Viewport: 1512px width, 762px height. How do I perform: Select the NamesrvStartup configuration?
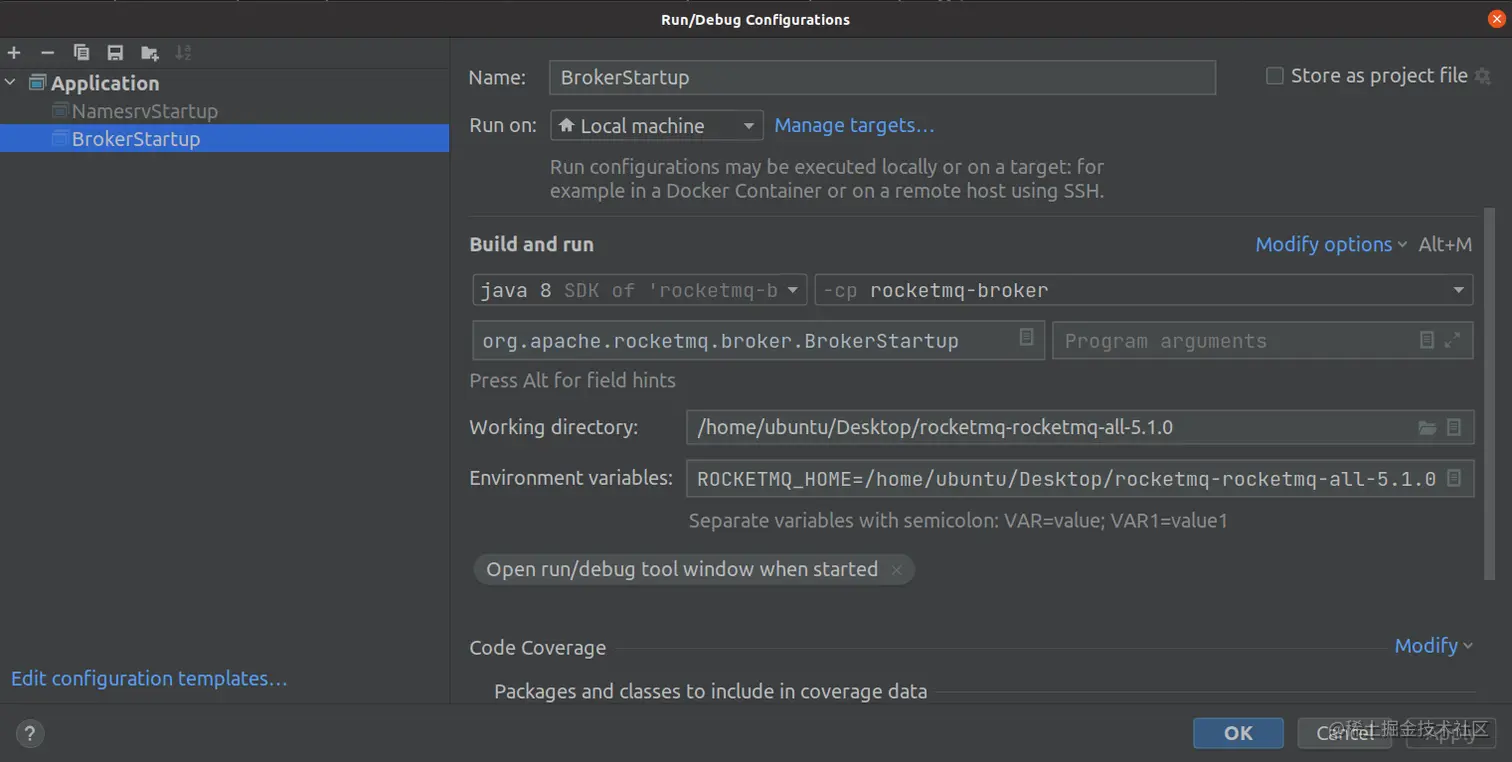tap(144, 111)
